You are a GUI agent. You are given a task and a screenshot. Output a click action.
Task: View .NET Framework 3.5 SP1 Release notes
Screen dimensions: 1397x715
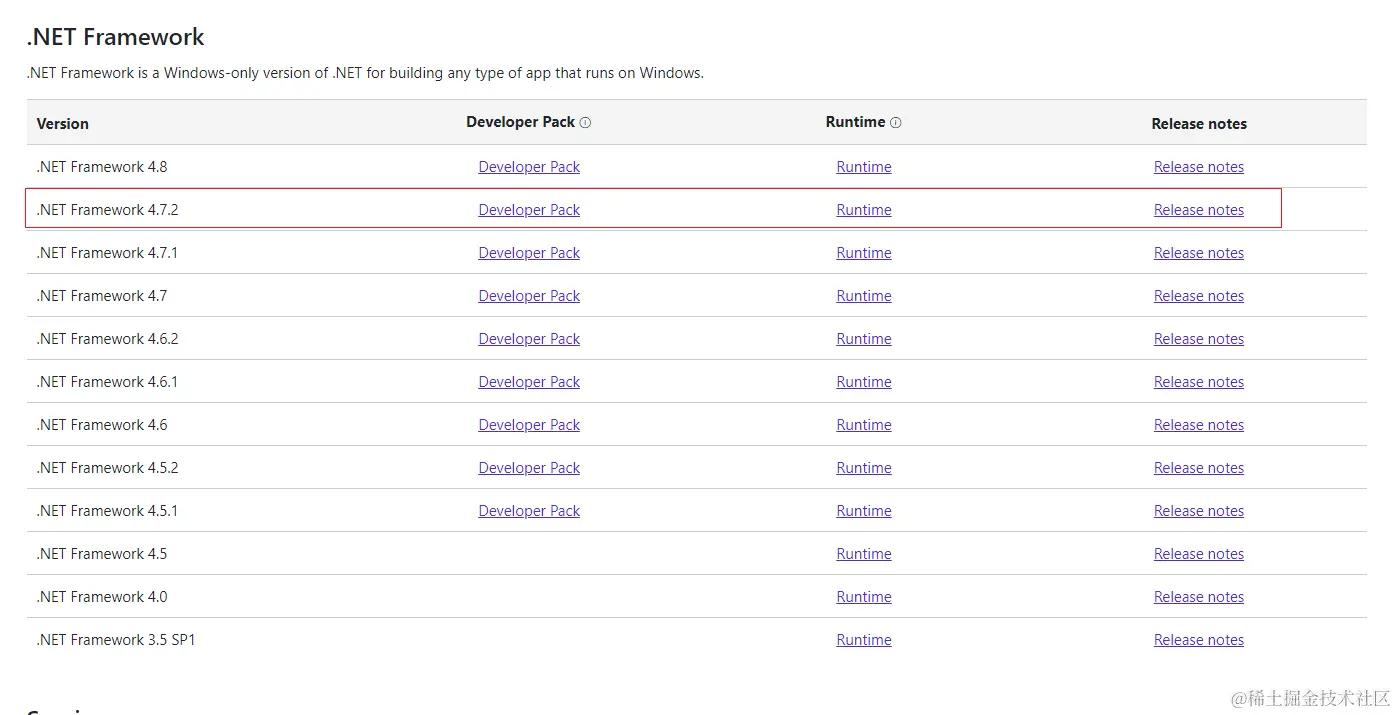1199,640
